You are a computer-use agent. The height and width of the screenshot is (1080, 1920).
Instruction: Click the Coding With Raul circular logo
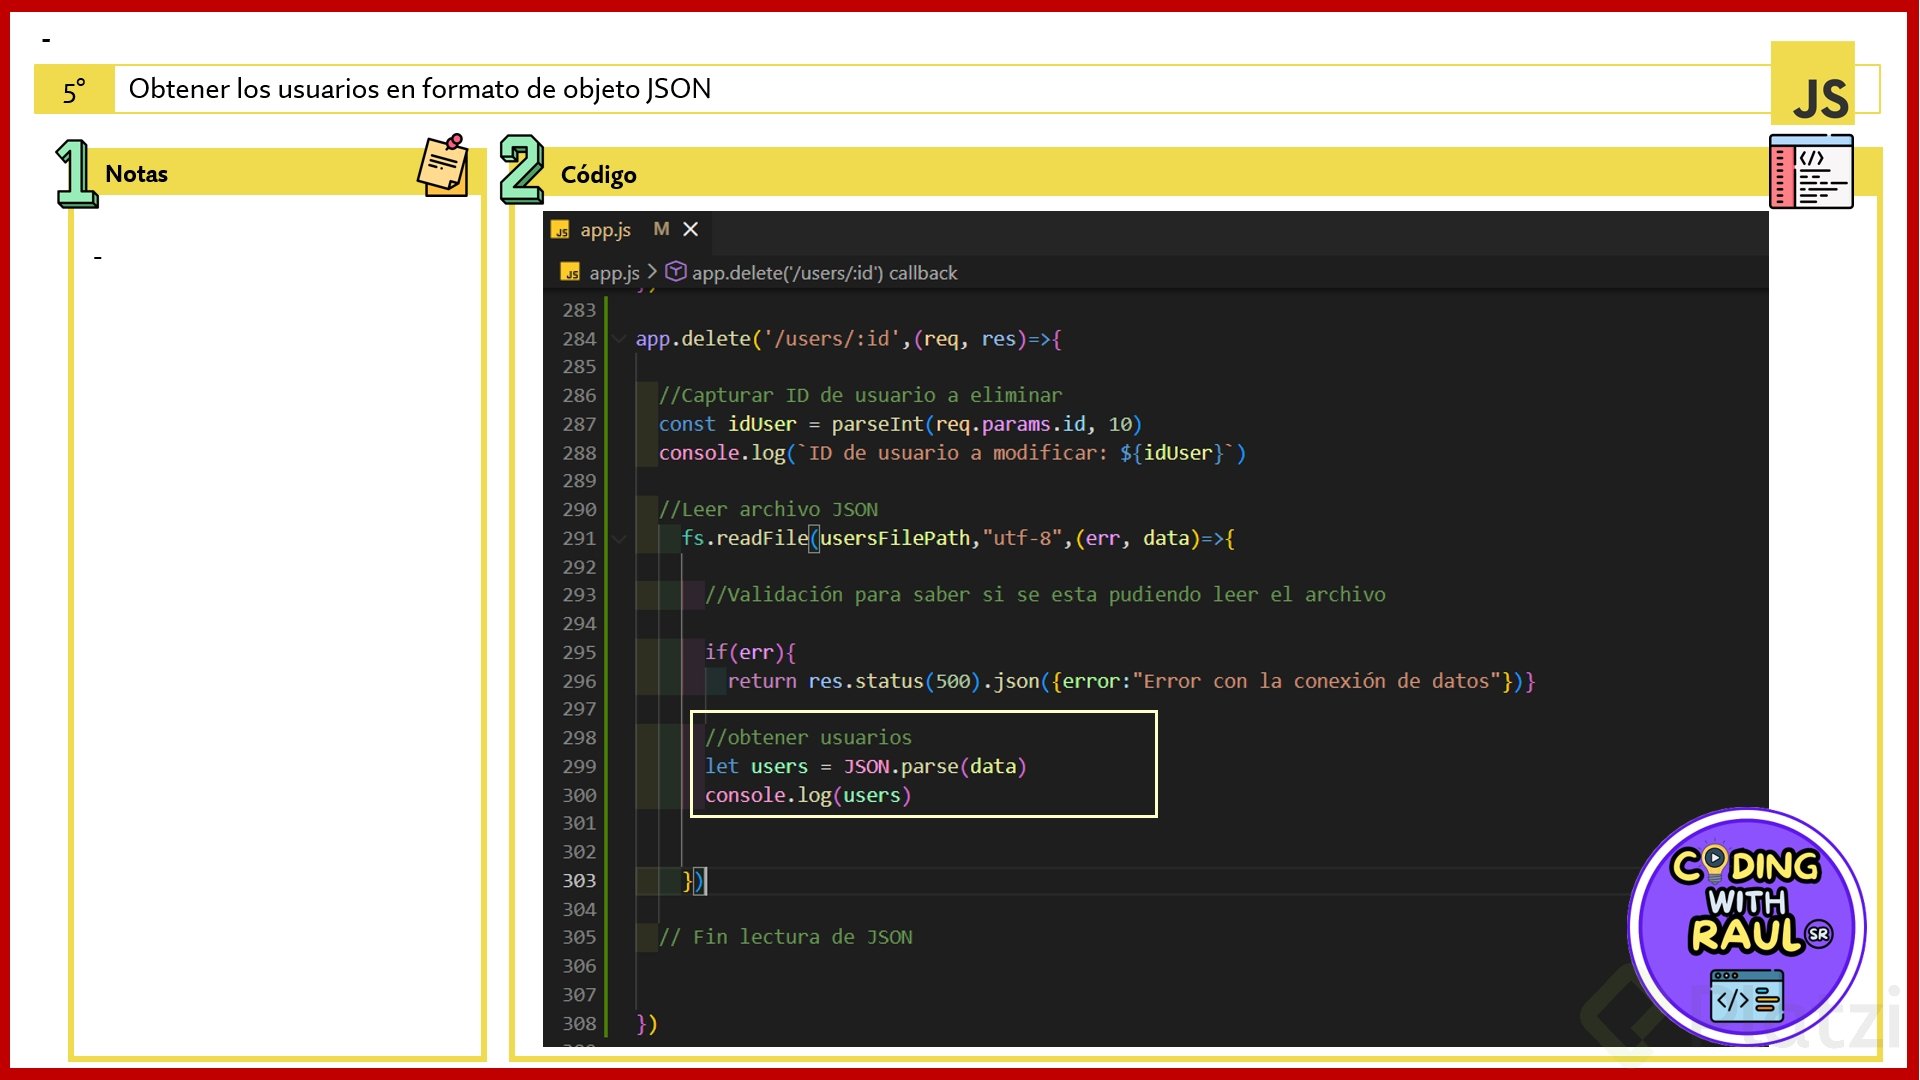click(1747, 926)
